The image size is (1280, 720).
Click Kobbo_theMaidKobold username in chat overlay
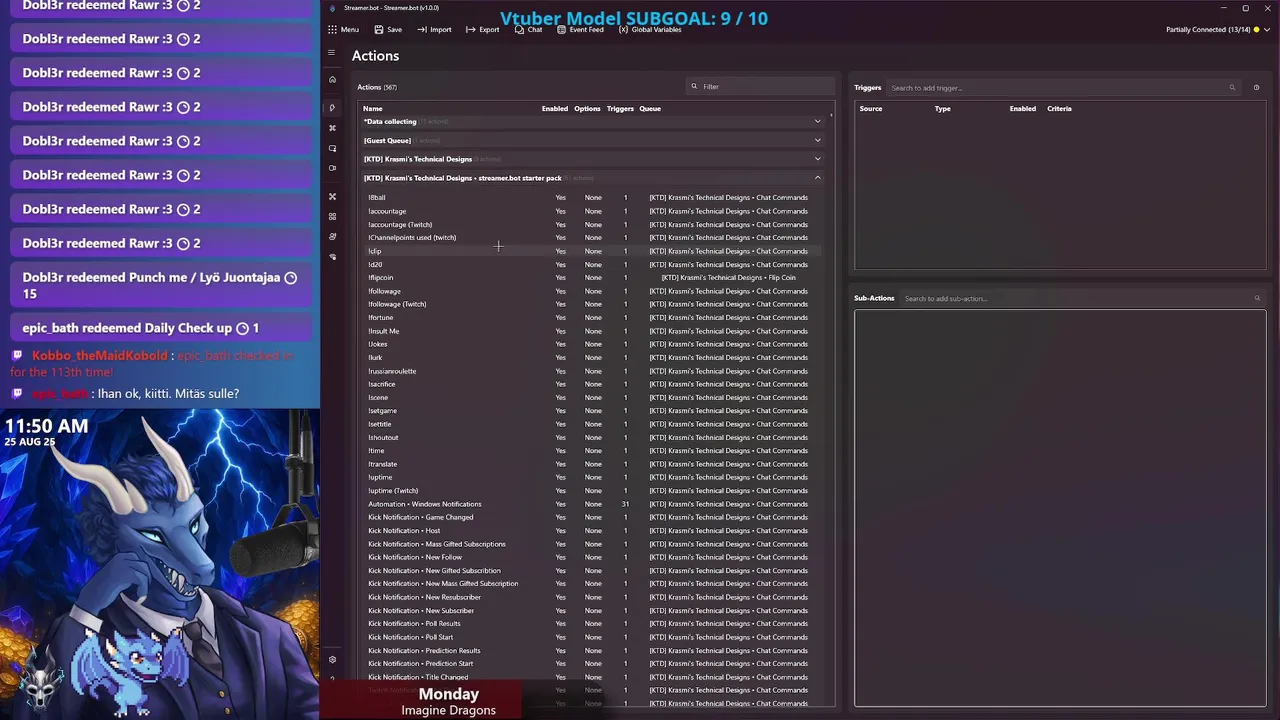(x=99, y=356)
